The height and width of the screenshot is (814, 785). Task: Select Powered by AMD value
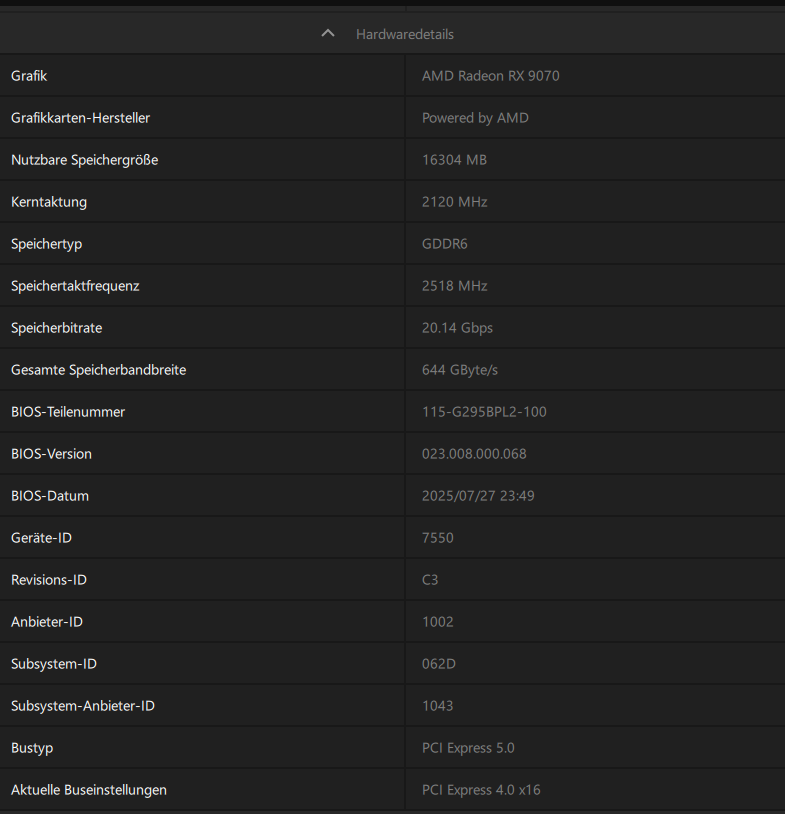475,118
